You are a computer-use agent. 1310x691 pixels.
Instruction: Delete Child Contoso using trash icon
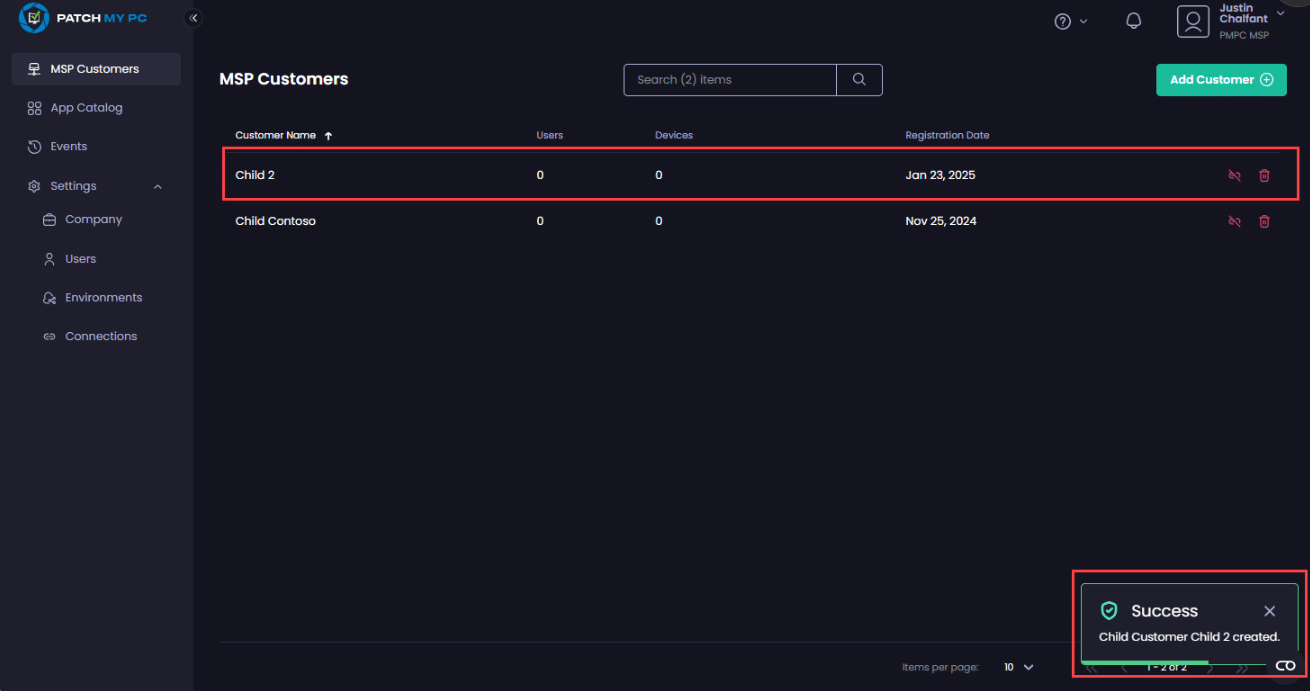click(x=1264, y=222)
